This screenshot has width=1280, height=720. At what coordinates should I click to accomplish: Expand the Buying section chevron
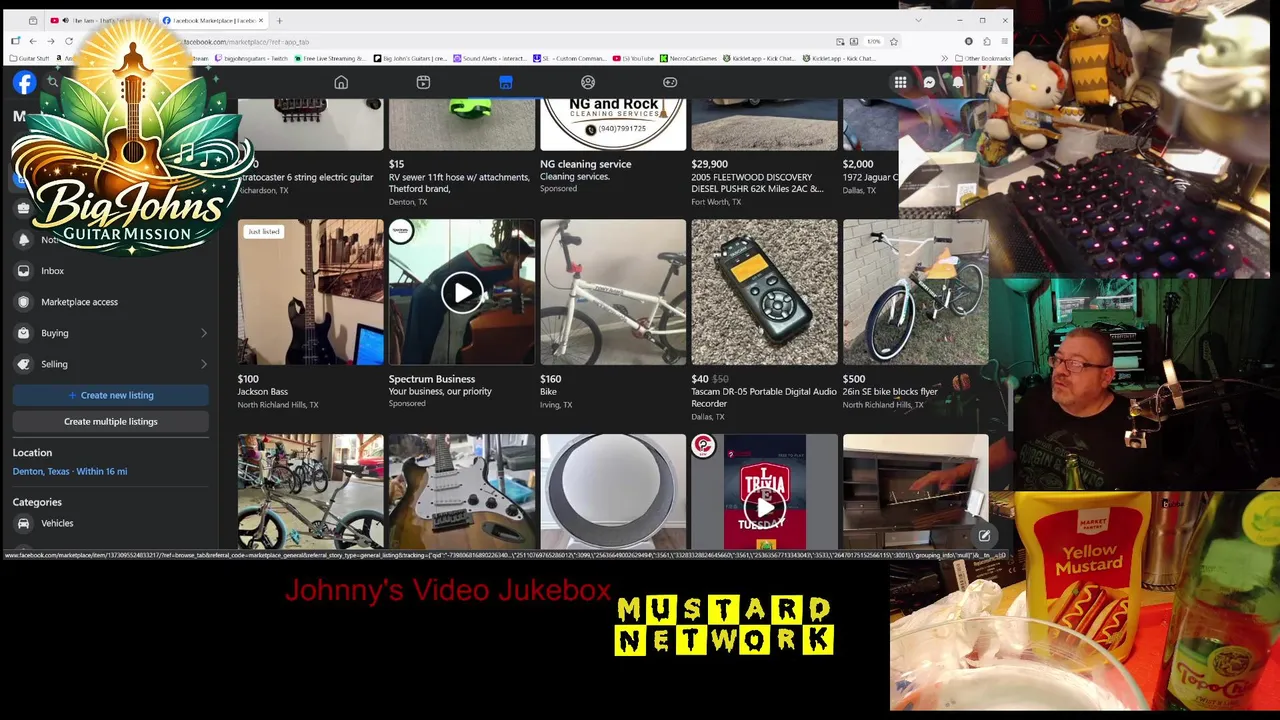[x=204, y=333]
